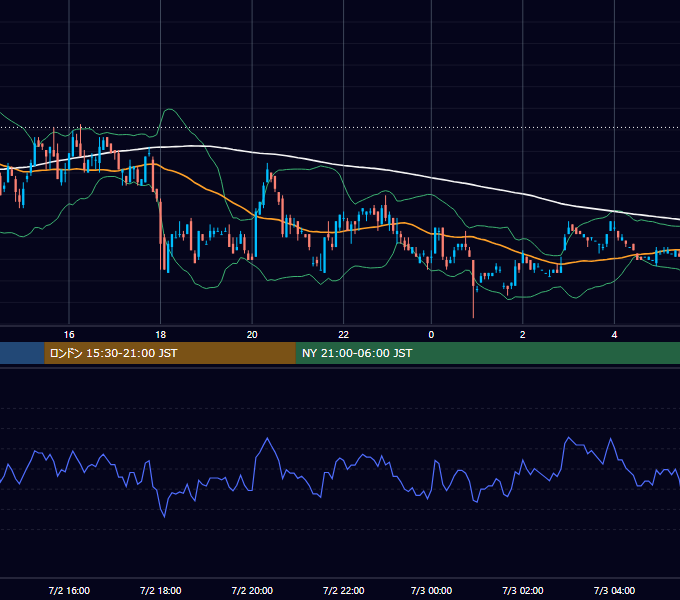Viewport: 680px width, 600px height.
Task: Click the 7/3 04:00 date label
Action: pos(614,590)
